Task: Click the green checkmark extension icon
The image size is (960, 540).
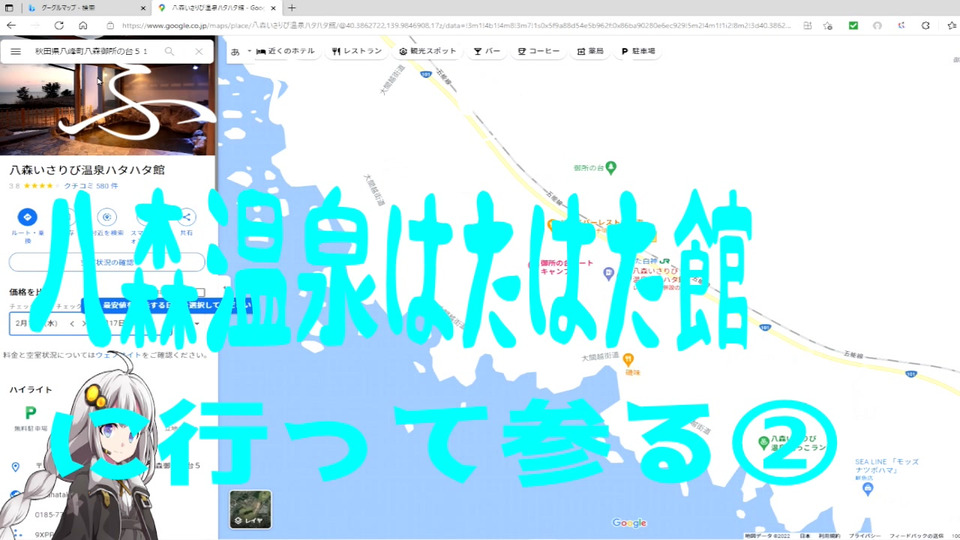Action: coord(853,26)
